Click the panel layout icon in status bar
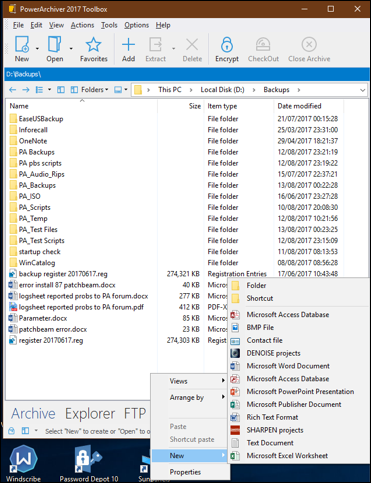Screen dimensions: 371x483 point(25,431)
